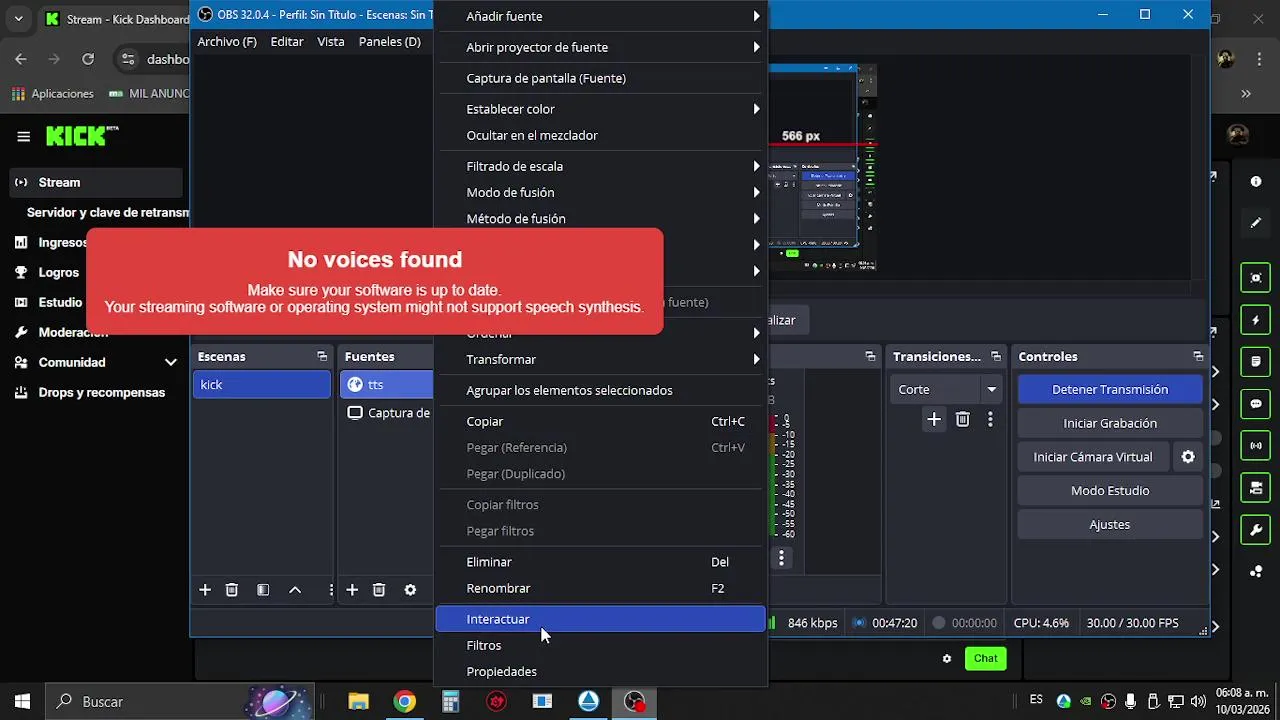The width and height of the screenshot is (1280, 720).
Task: Delete transition with trash icon
Action: 962,420
